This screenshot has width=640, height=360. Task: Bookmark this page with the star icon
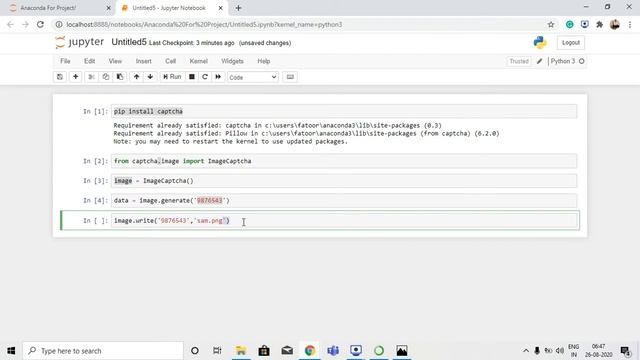tap(551, 24)
